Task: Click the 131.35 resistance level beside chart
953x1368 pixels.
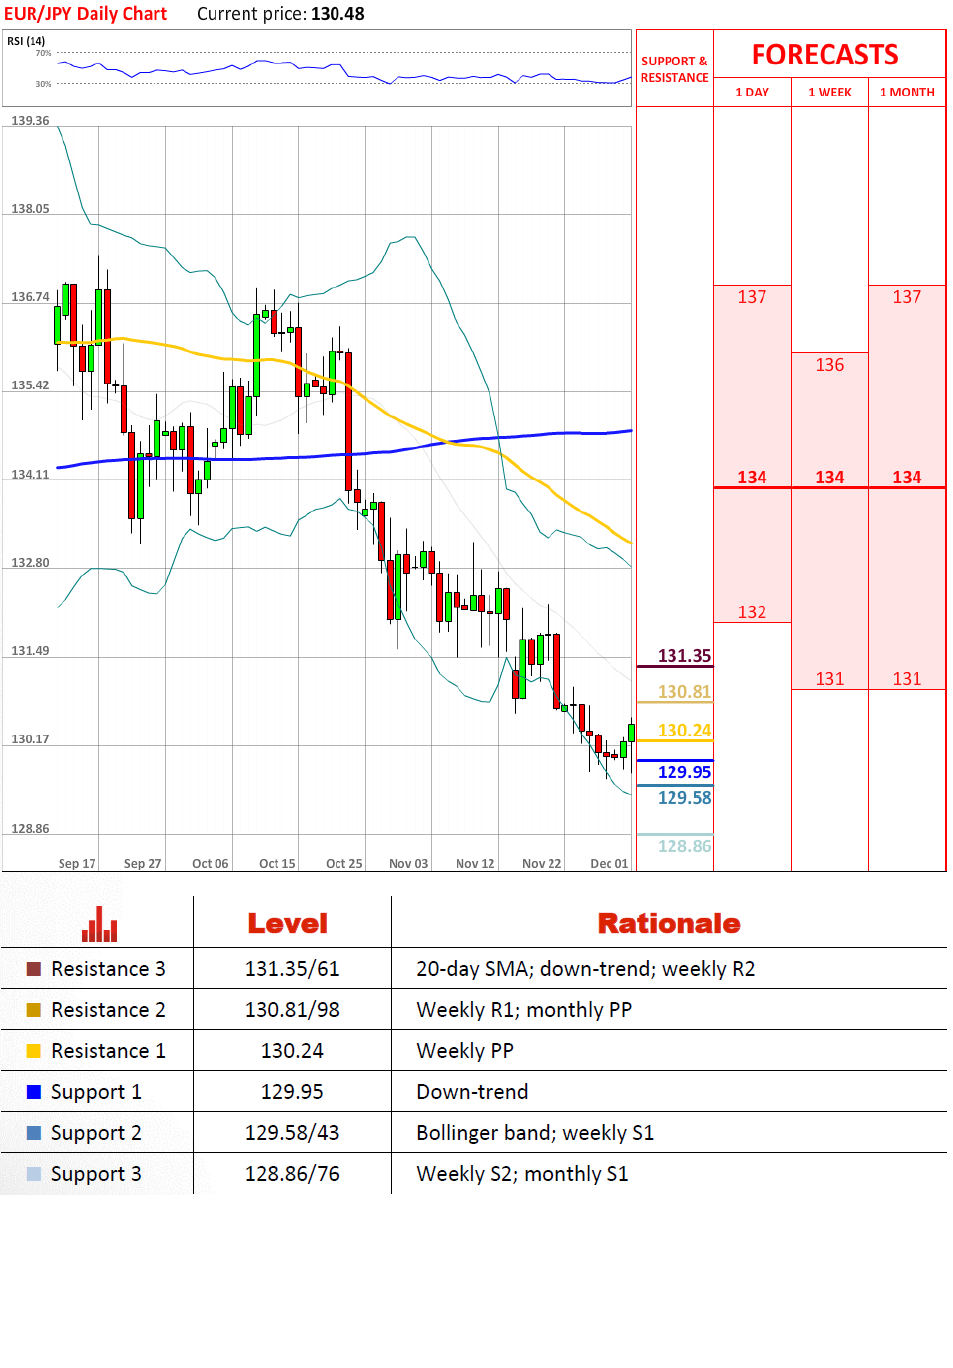Action: [x=684, y=656]
